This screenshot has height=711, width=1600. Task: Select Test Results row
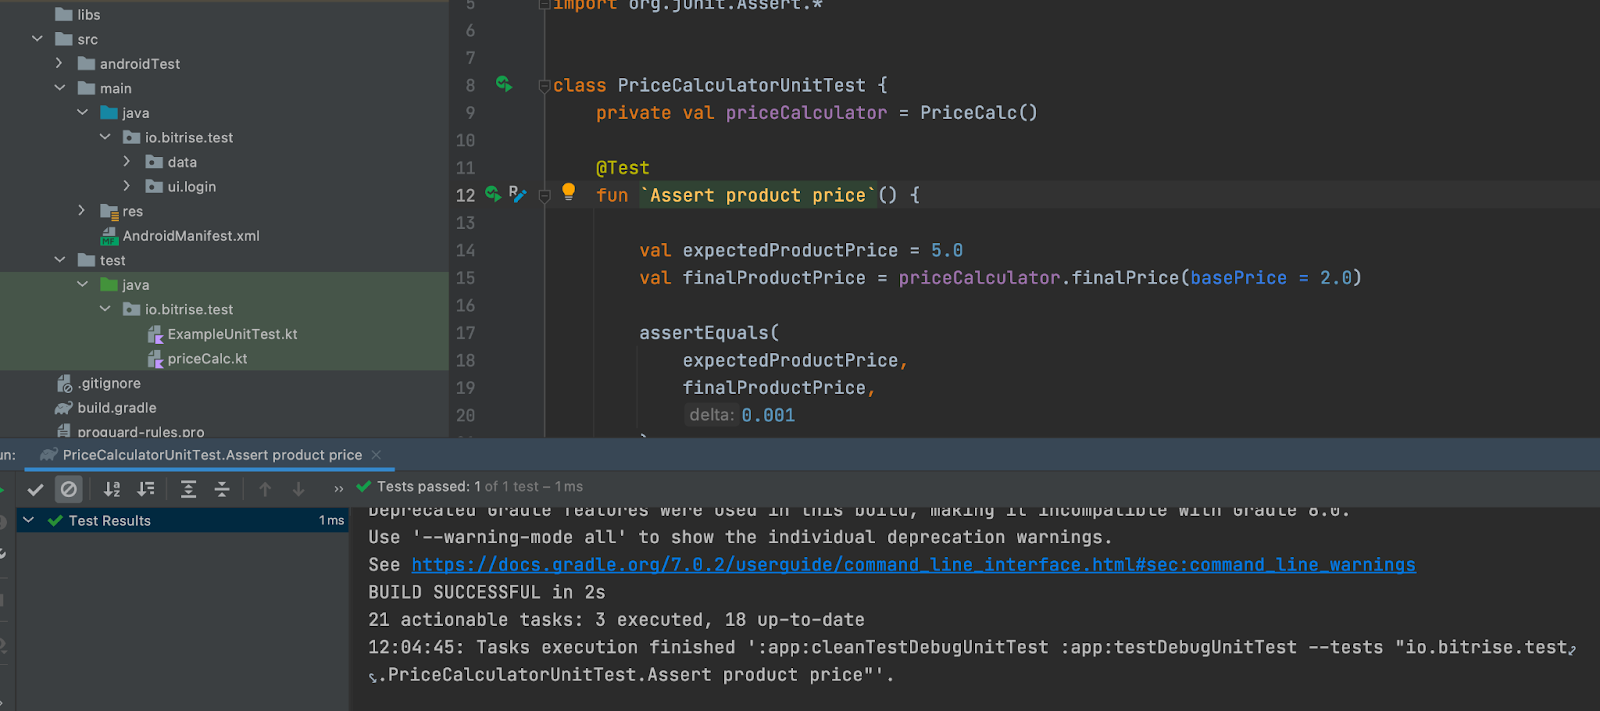(x=183, y=520)
